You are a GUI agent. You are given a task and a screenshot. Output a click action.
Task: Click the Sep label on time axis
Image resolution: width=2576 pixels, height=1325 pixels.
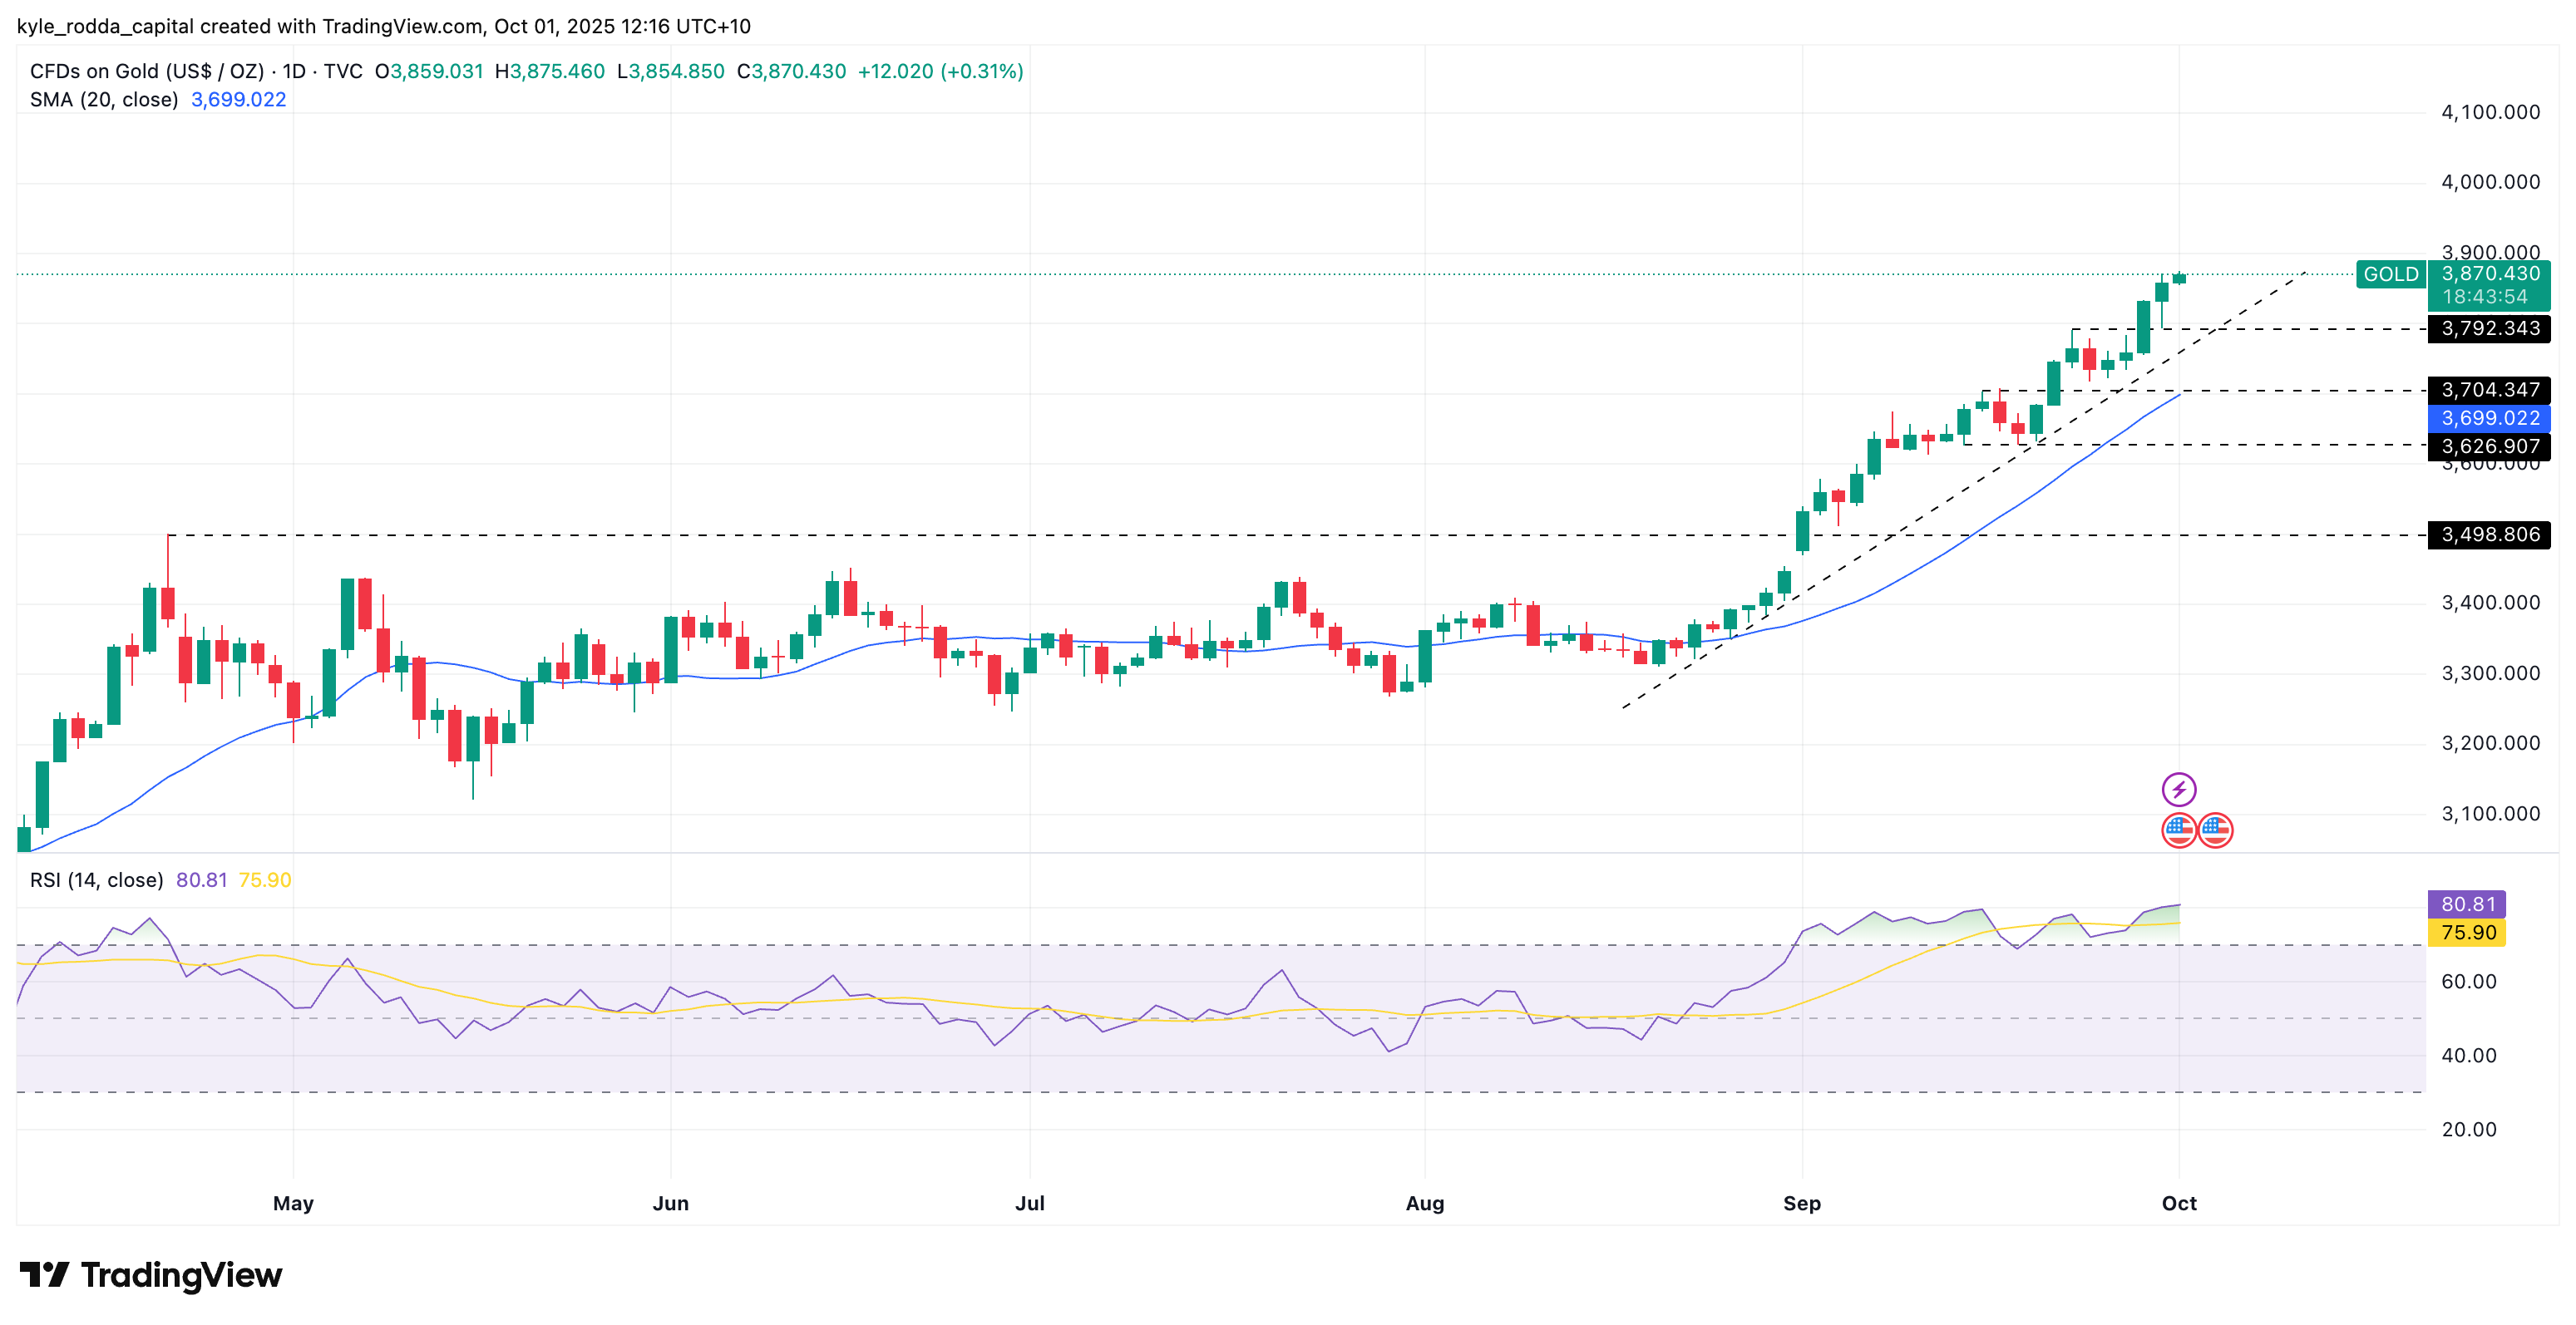click(1802, 1203)
